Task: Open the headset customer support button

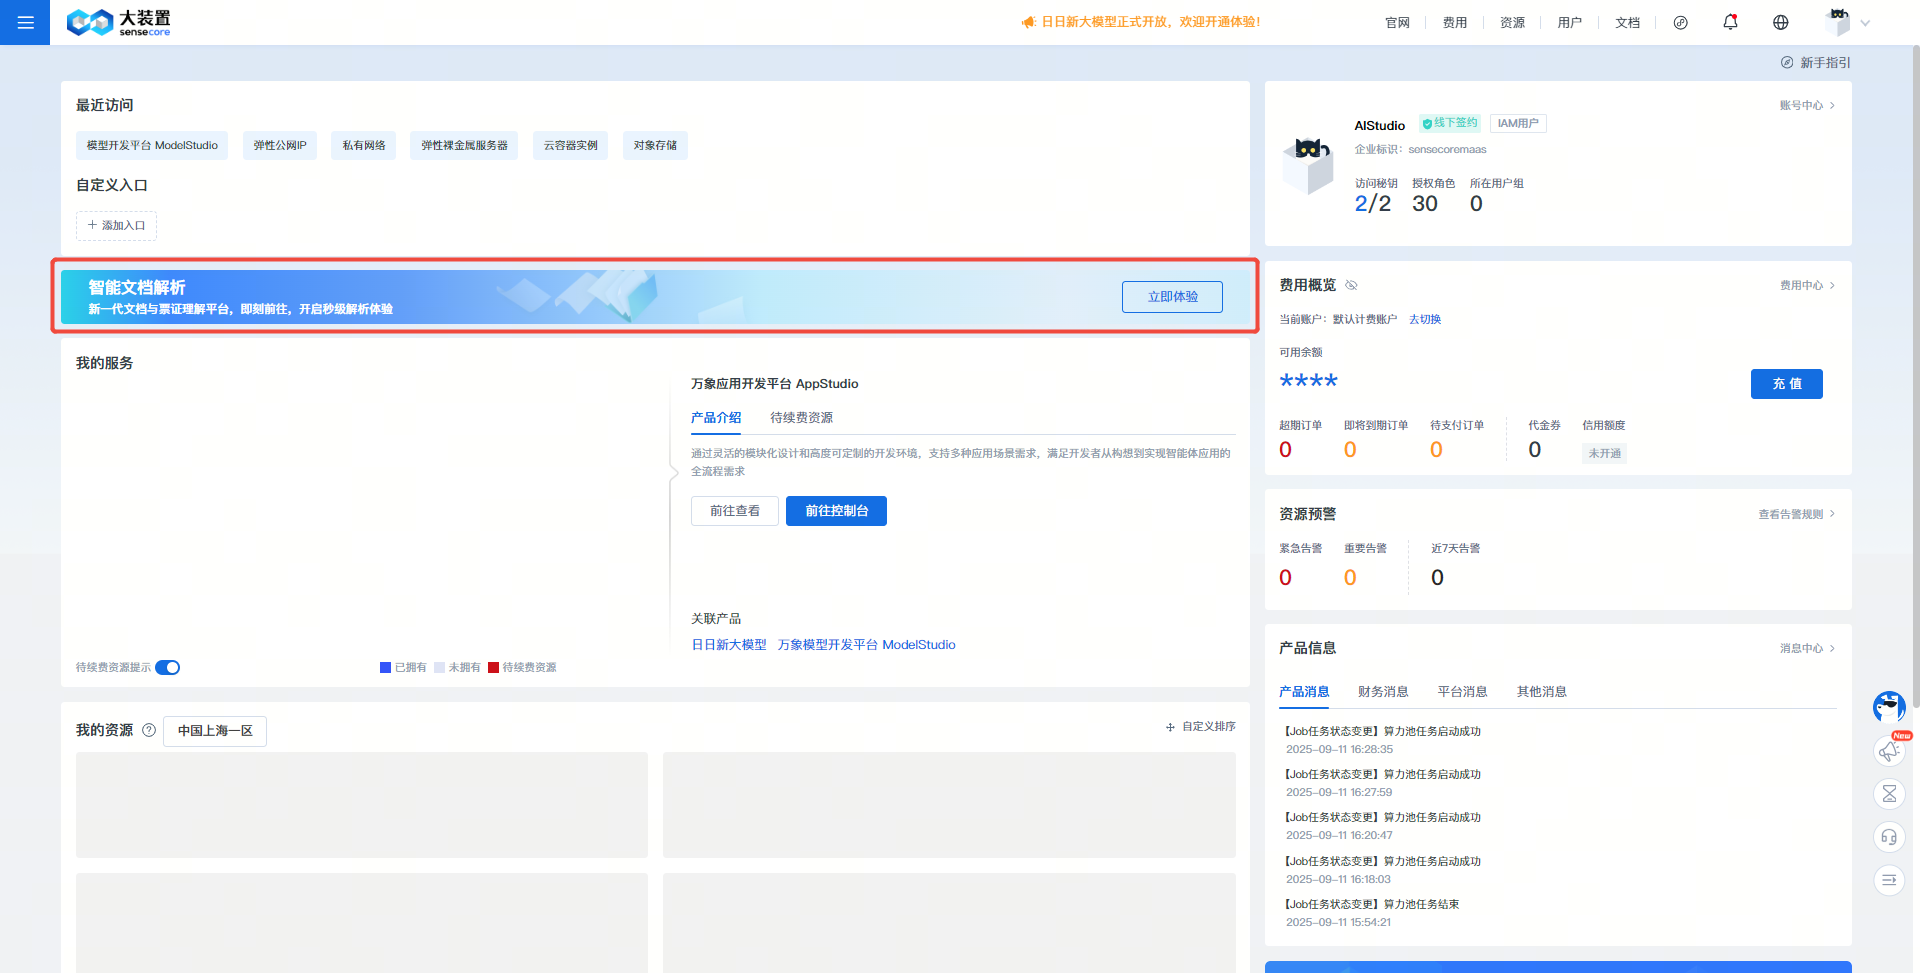Action: [1889, 837]
